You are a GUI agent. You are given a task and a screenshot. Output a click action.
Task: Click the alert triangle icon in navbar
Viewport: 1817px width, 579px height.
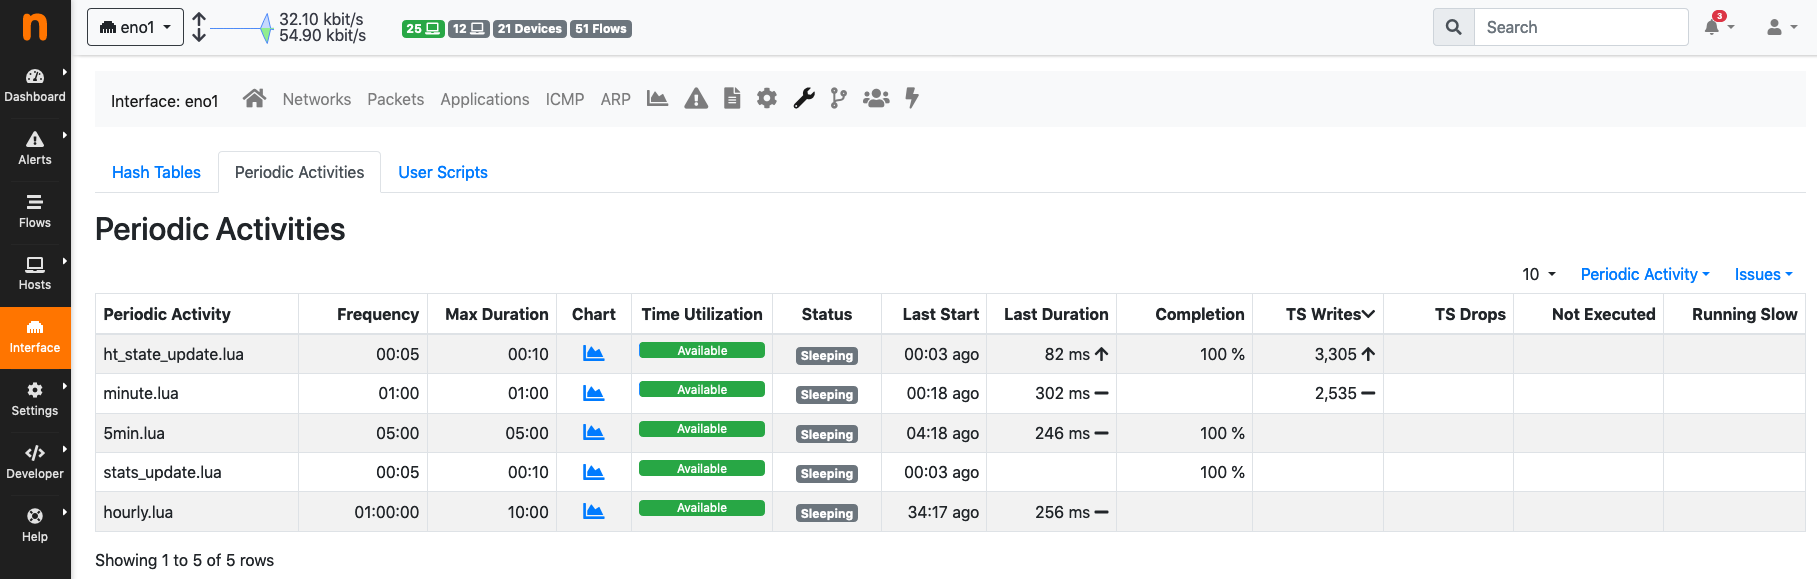[x=696, y=98]
